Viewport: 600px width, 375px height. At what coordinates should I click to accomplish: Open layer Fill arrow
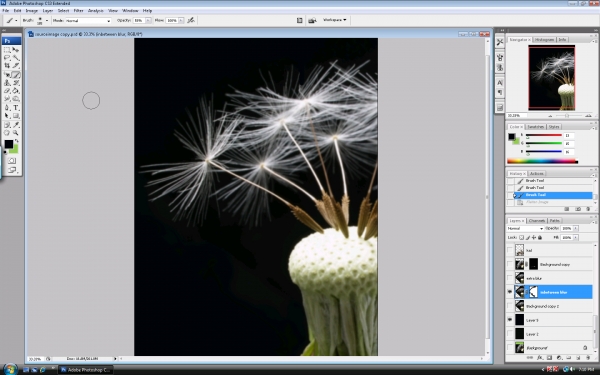576,238
